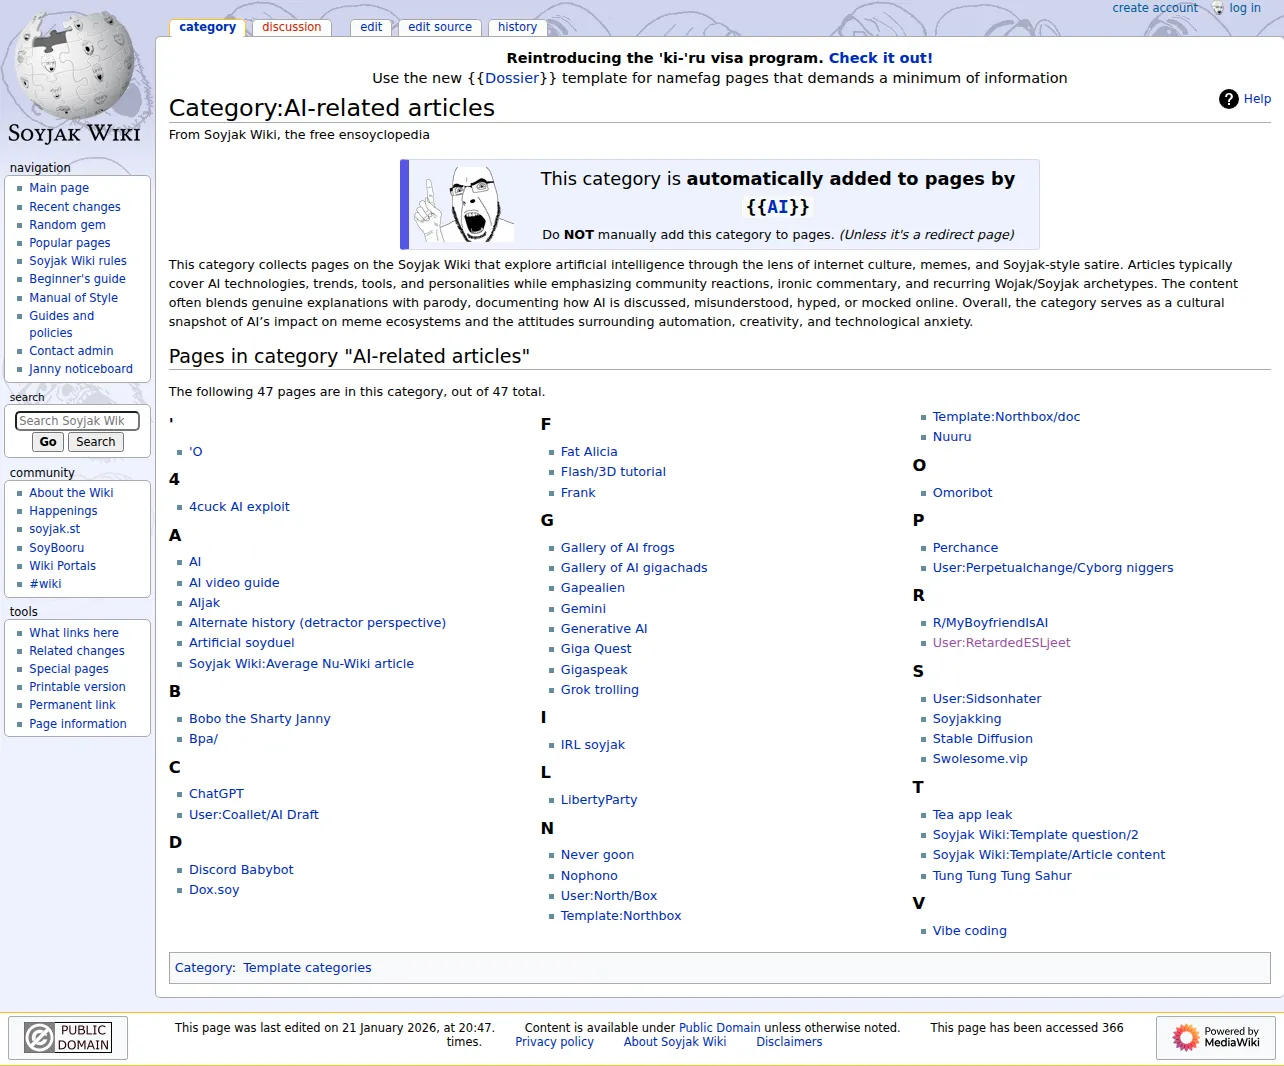Open the IRL soyjak article
Image resolution: width=1284 pixels, height=1066 pixels.
tap(593, 745)
